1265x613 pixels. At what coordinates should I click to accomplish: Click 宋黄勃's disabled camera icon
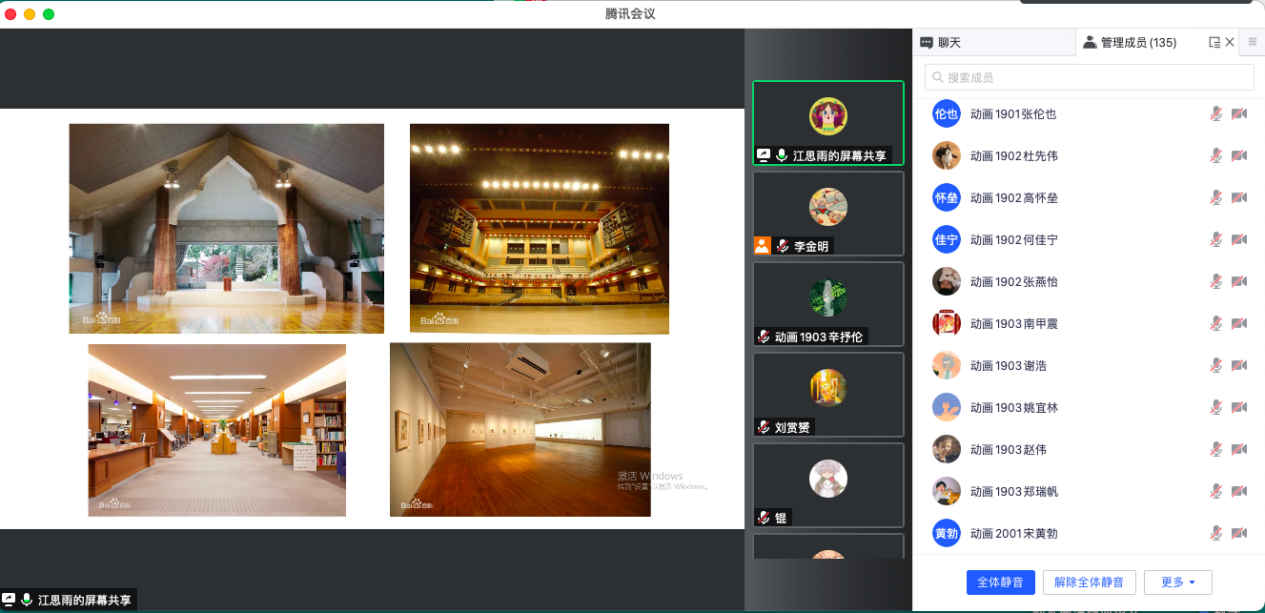[1239, 534]
